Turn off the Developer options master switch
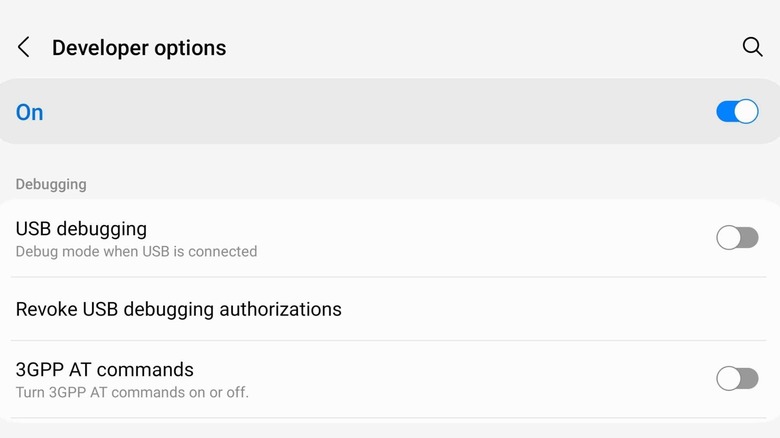 pos(737,111)
